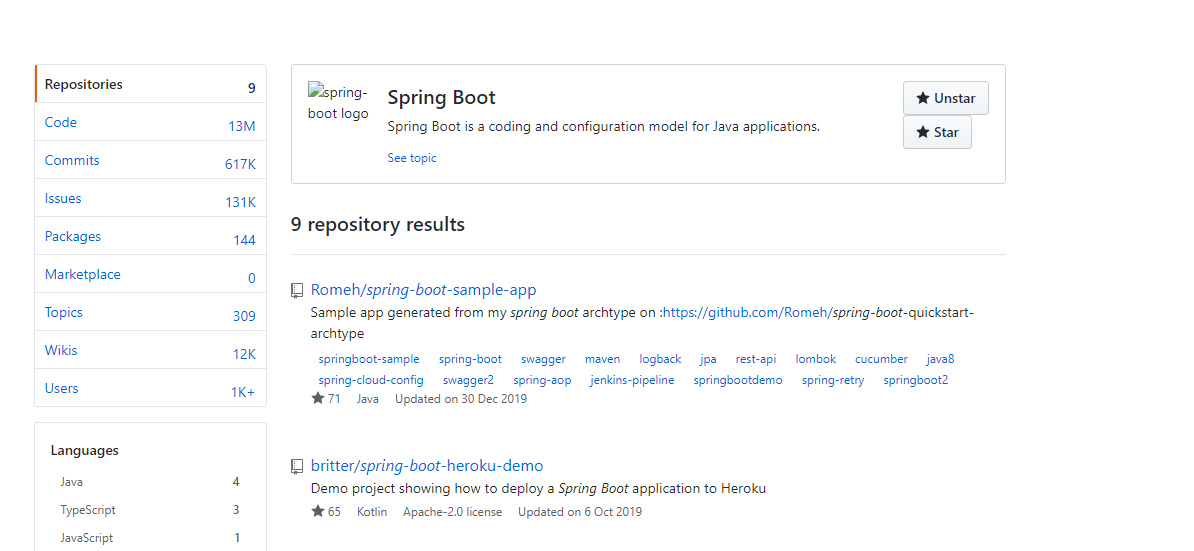Click the Unstar button for Spring Boot

[x=945, y=98]
